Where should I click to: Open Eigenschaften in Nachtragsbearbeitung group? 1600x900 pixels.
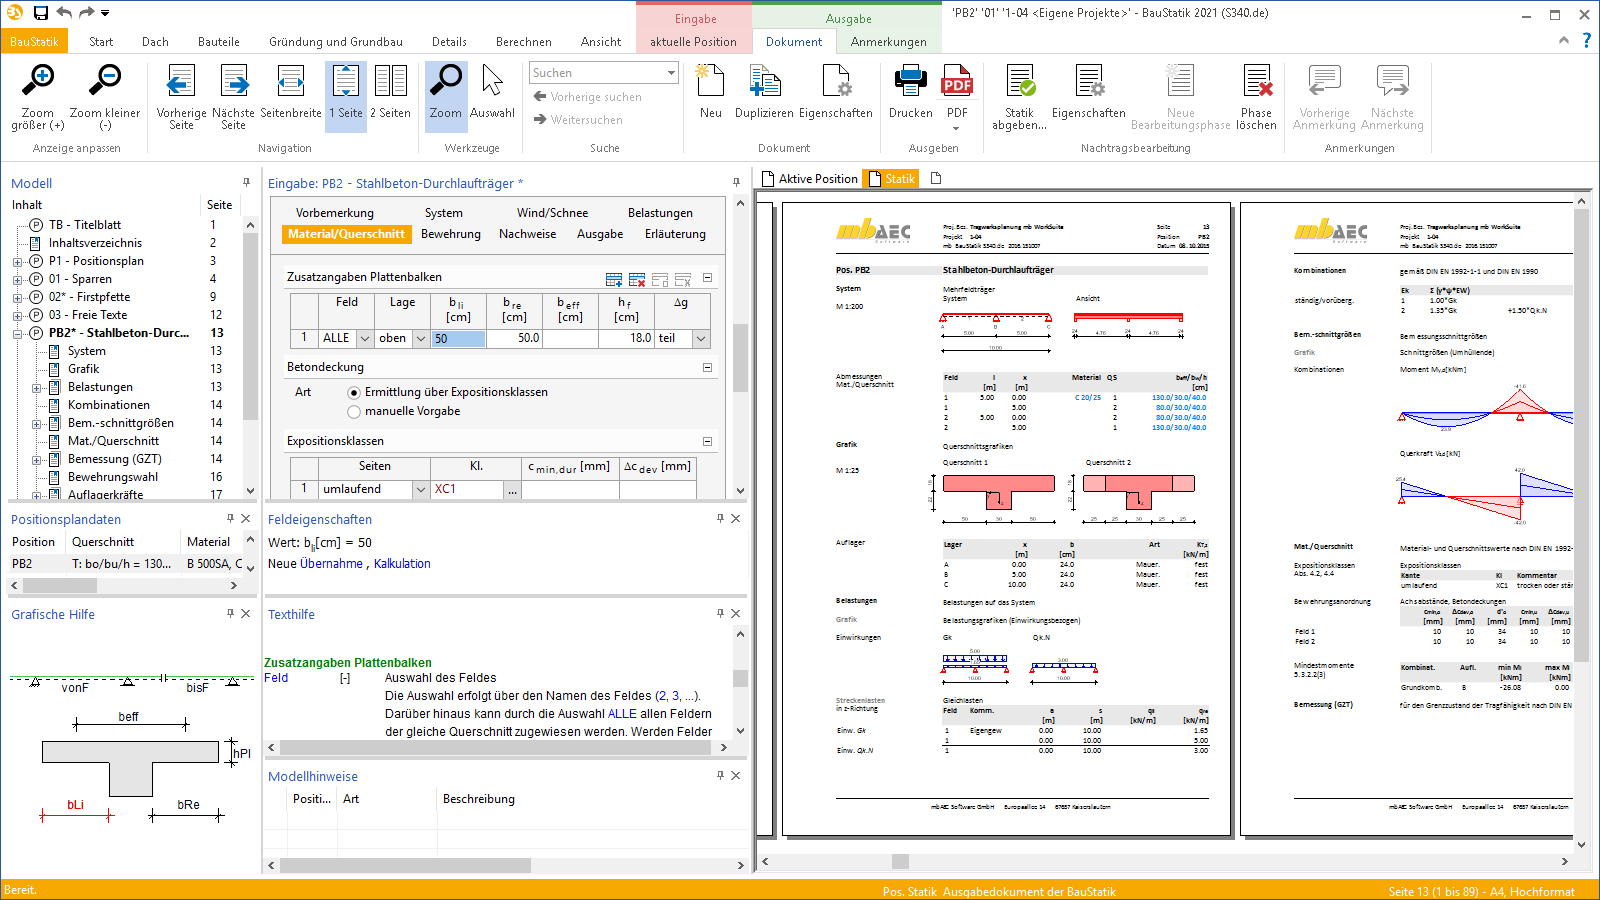coord(1088,82)
